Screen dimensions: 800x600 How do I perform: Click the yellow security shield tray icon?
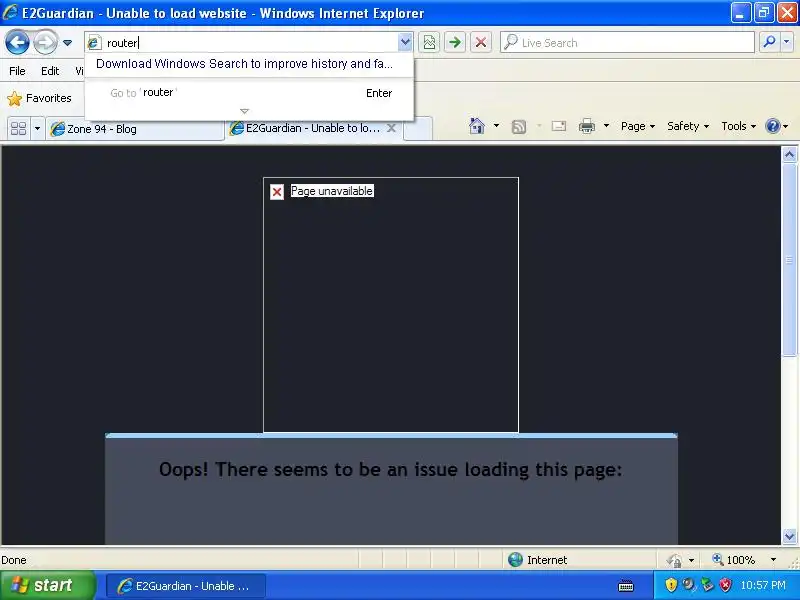click(671, 585)
